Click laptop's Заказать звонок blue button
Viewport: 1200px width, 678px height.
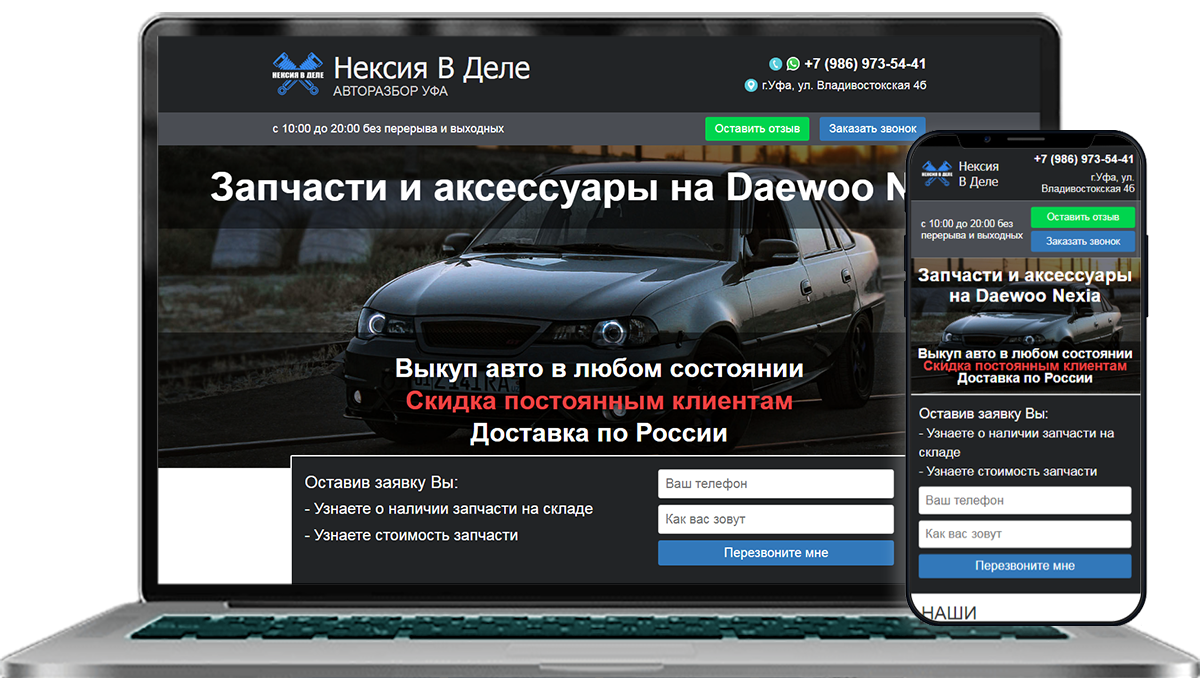(872, 129)
